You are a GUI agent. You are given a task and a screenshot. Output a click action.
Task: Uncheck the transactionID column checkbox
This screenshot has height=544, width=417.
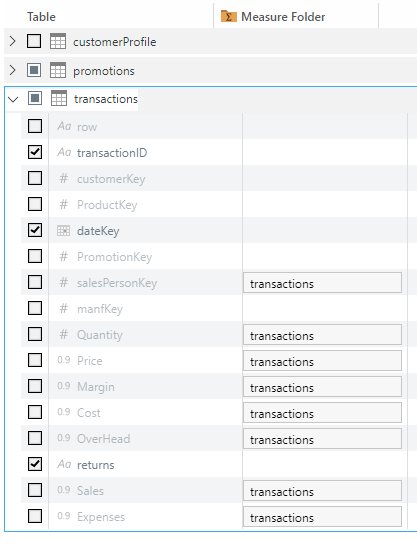[35, 152]
